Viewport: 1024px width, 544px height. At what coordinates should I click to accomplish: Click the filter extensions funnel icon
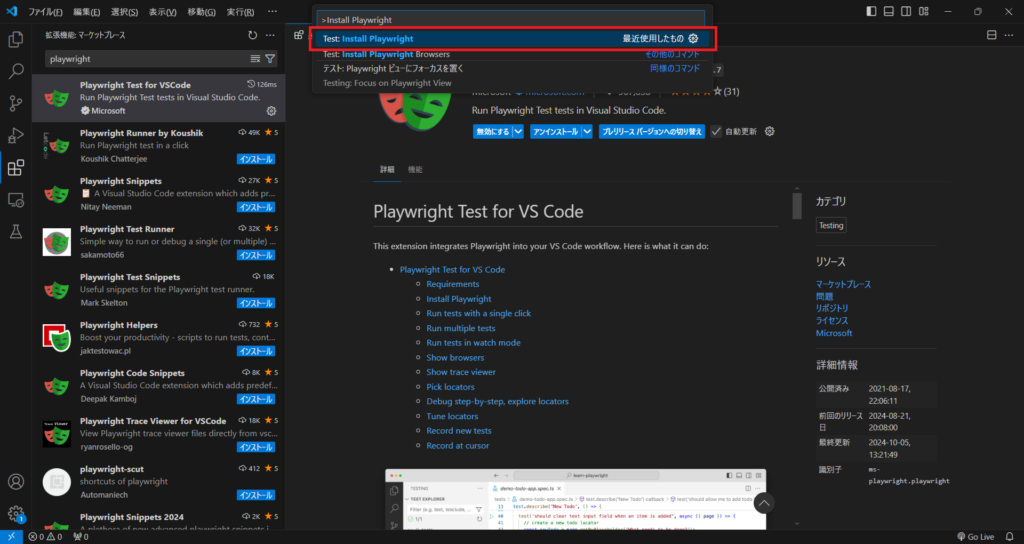click(x=270, y=59)
